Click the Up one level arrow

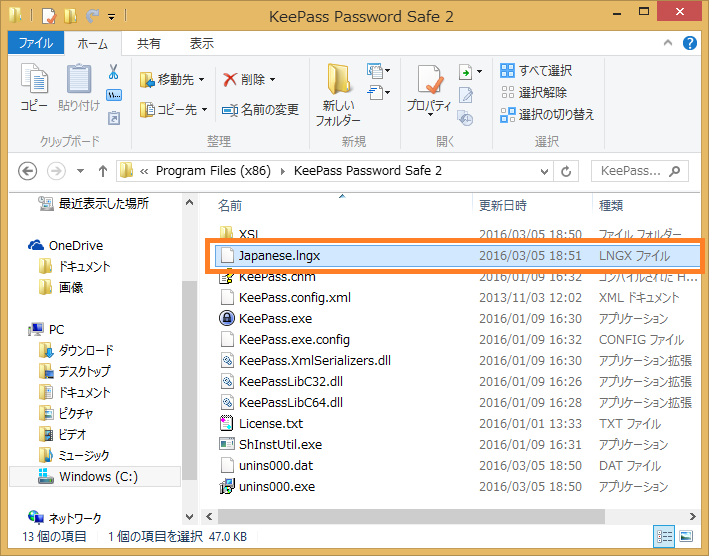103,171
